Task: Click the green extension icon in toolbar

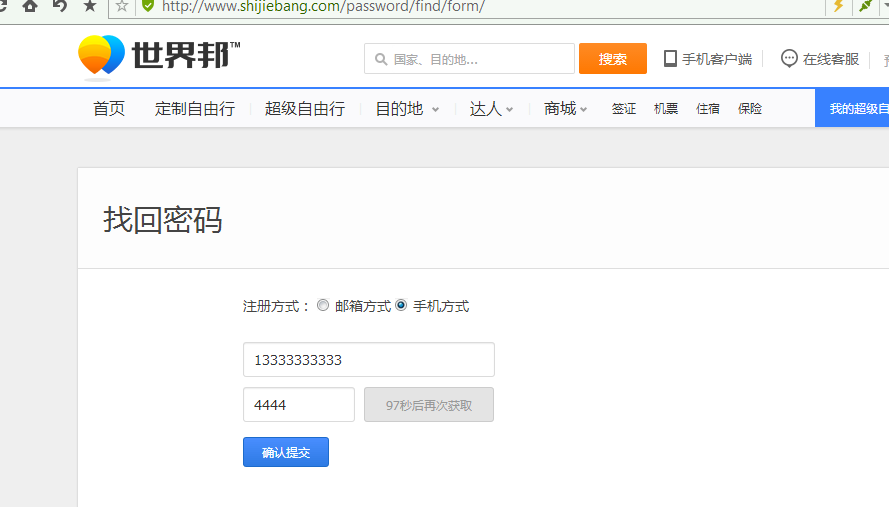Action: click(x=865, y=6)
